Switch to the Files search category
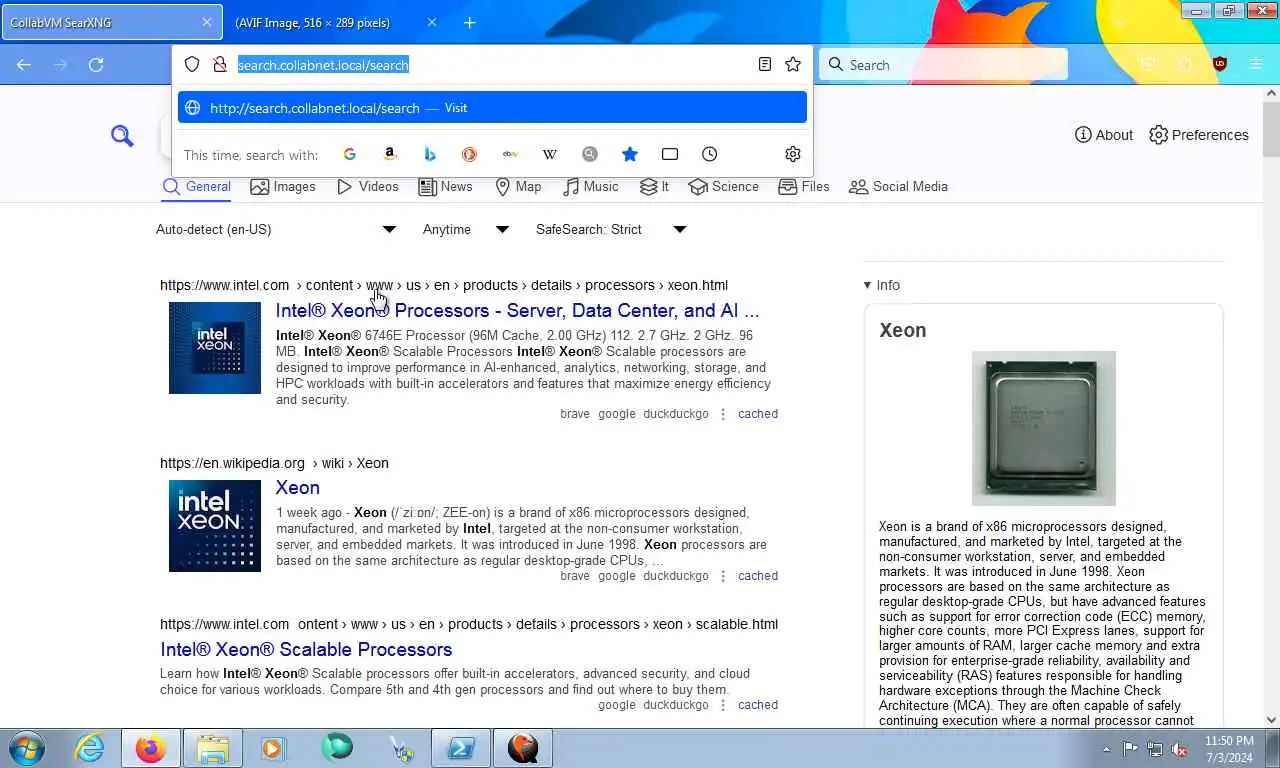This screenshot has height=768, width=1280. pyautogui.click(x=804, y=187)
